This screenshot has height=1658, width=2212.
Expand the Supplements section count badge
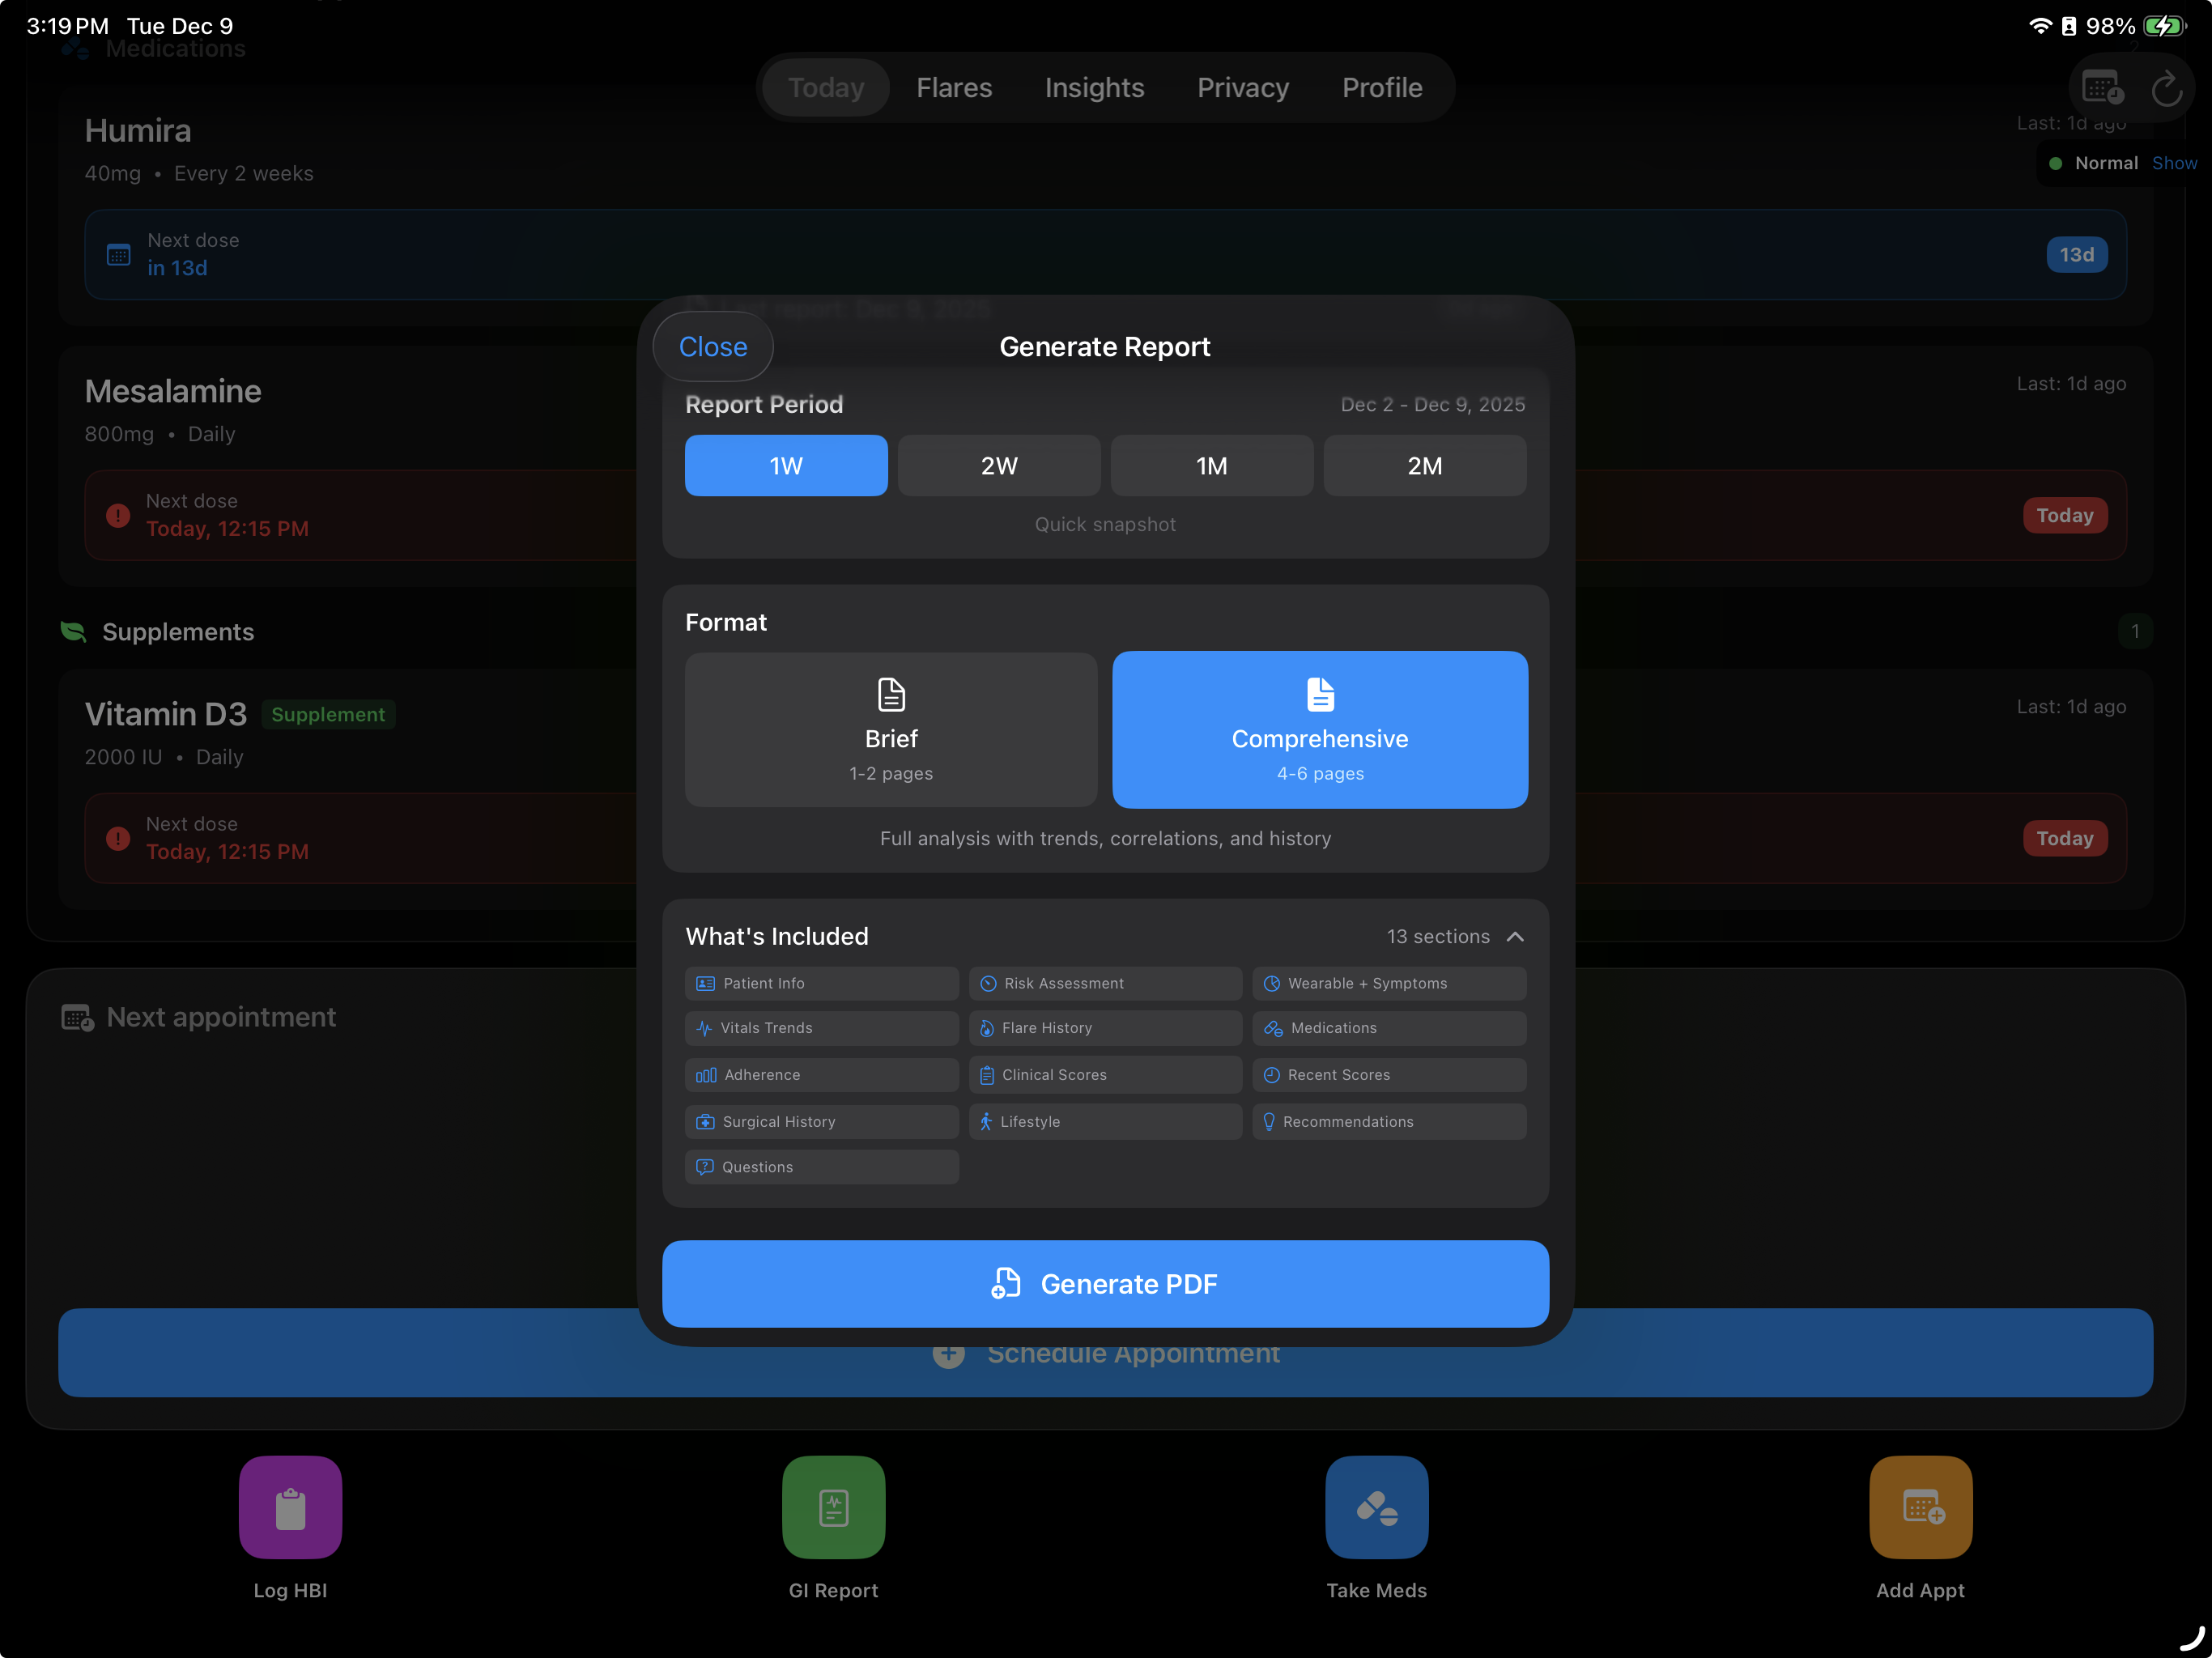2136,631
